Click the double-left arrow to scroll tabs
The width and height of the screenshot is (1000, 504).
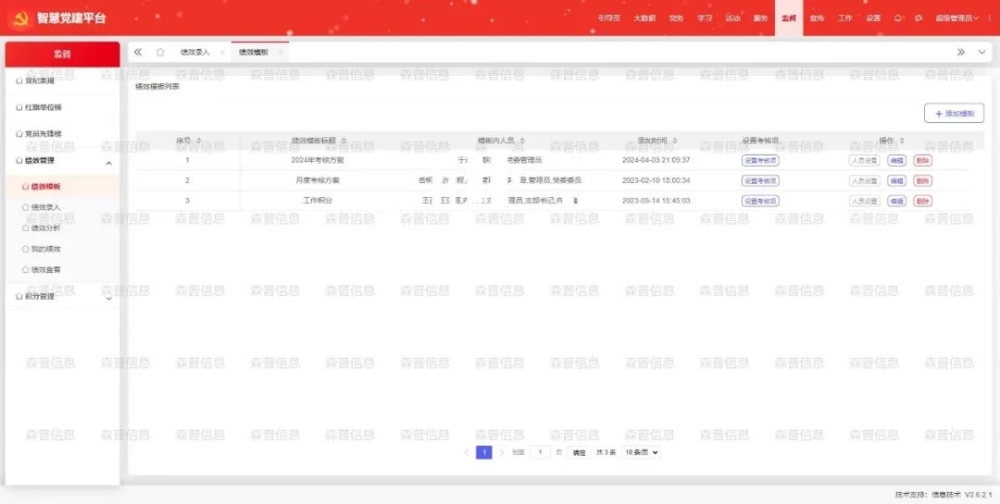(138, 52)
